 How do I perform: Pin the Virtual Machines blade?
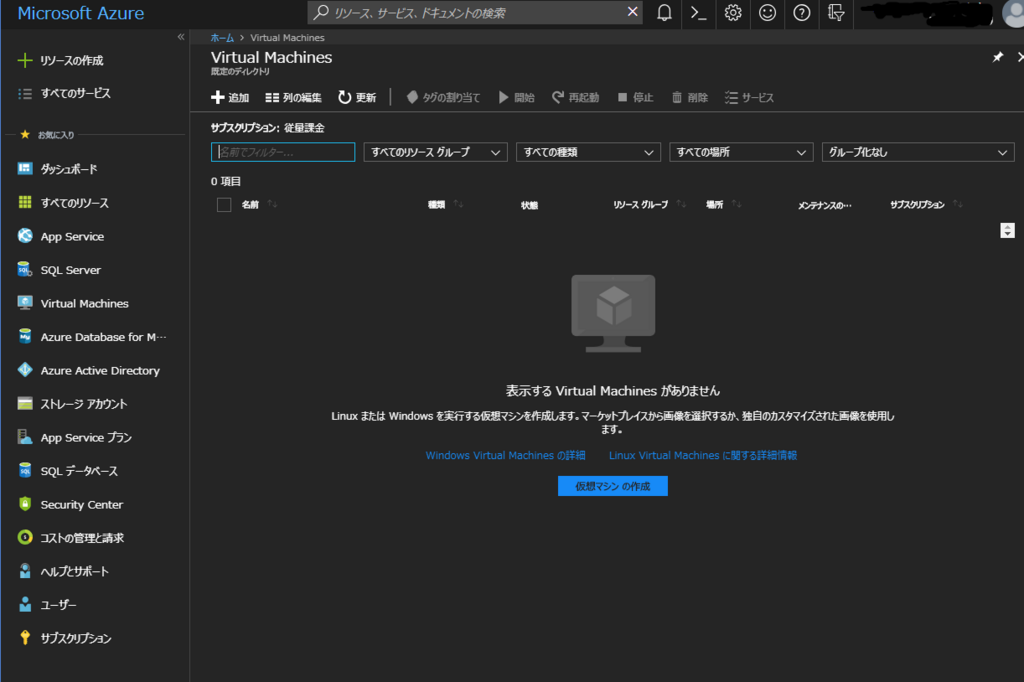pyautogui.click(x=997, y=57)
